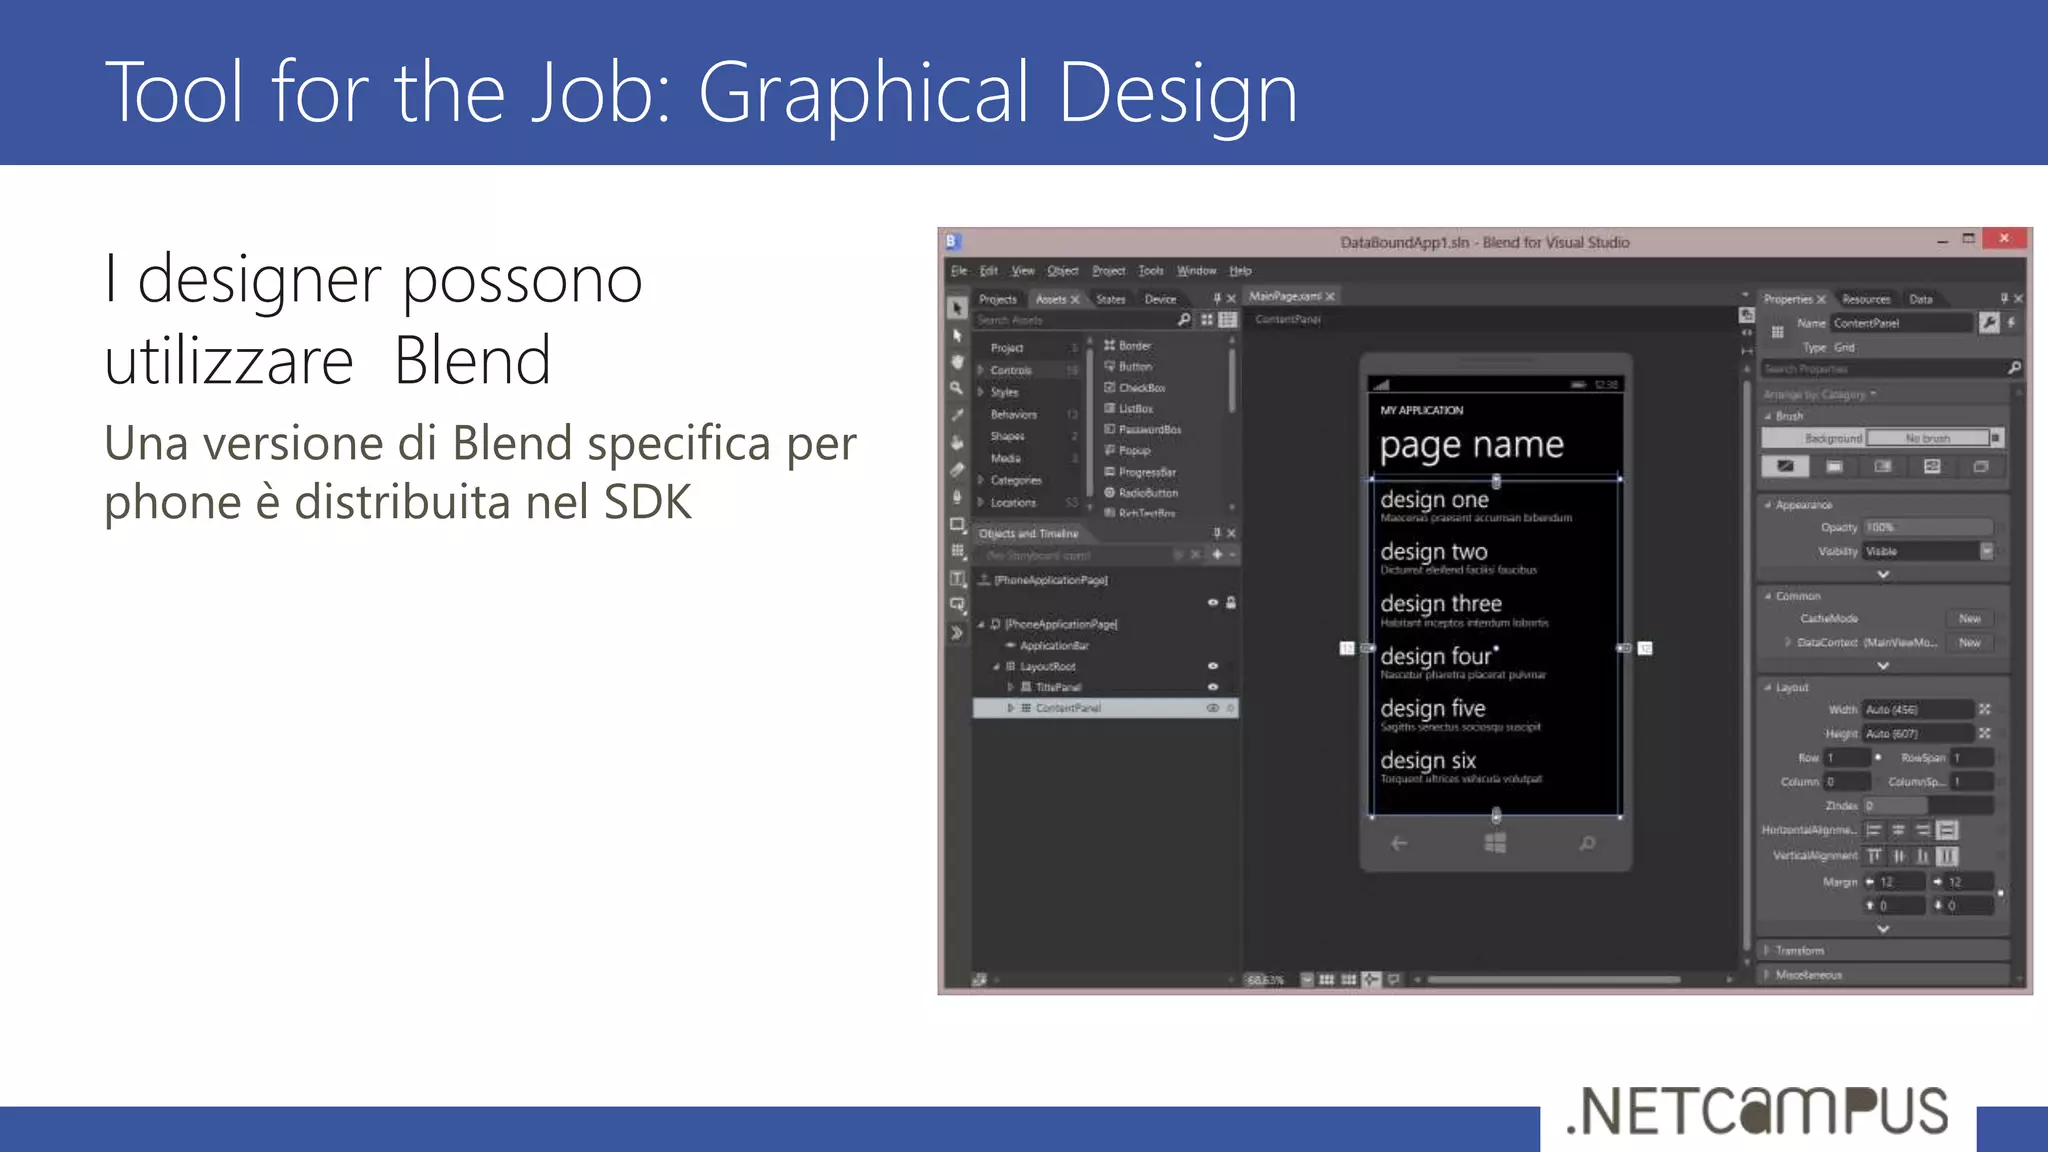Open the Visibility dropdown
Viewport: 2048px width, 1152px height.
coord(1987,551)
